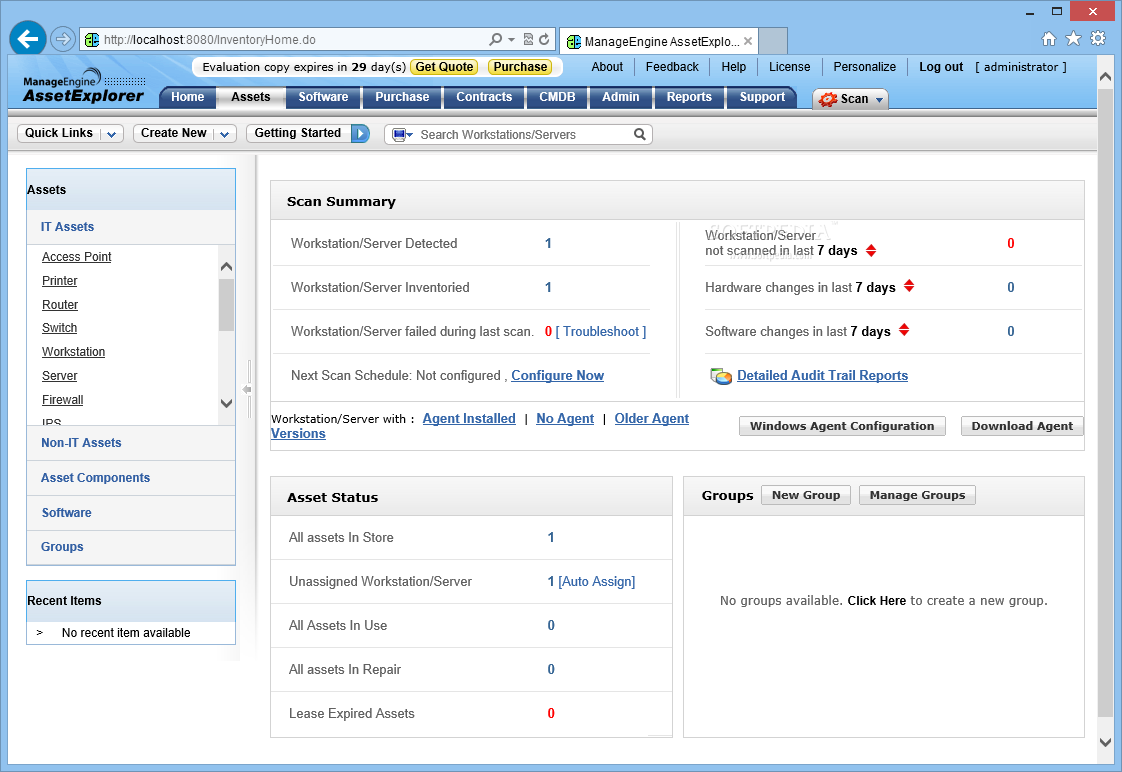Click software changes days stepper arrows

[904, 330]
